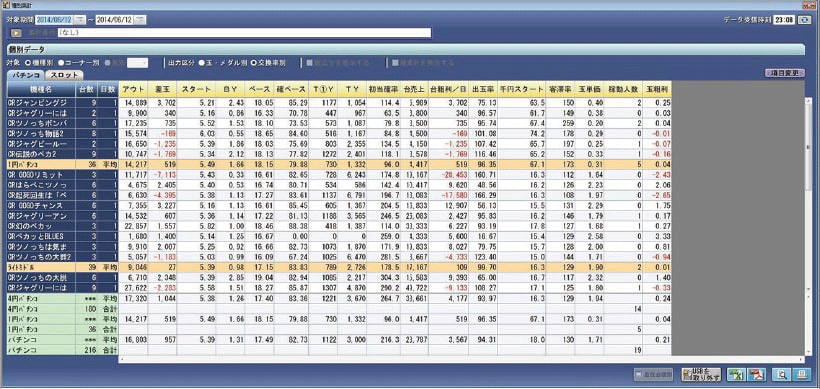
Task: Toggle the first greyed-out checkbox after 交換率別
Action: coord(309,63)
